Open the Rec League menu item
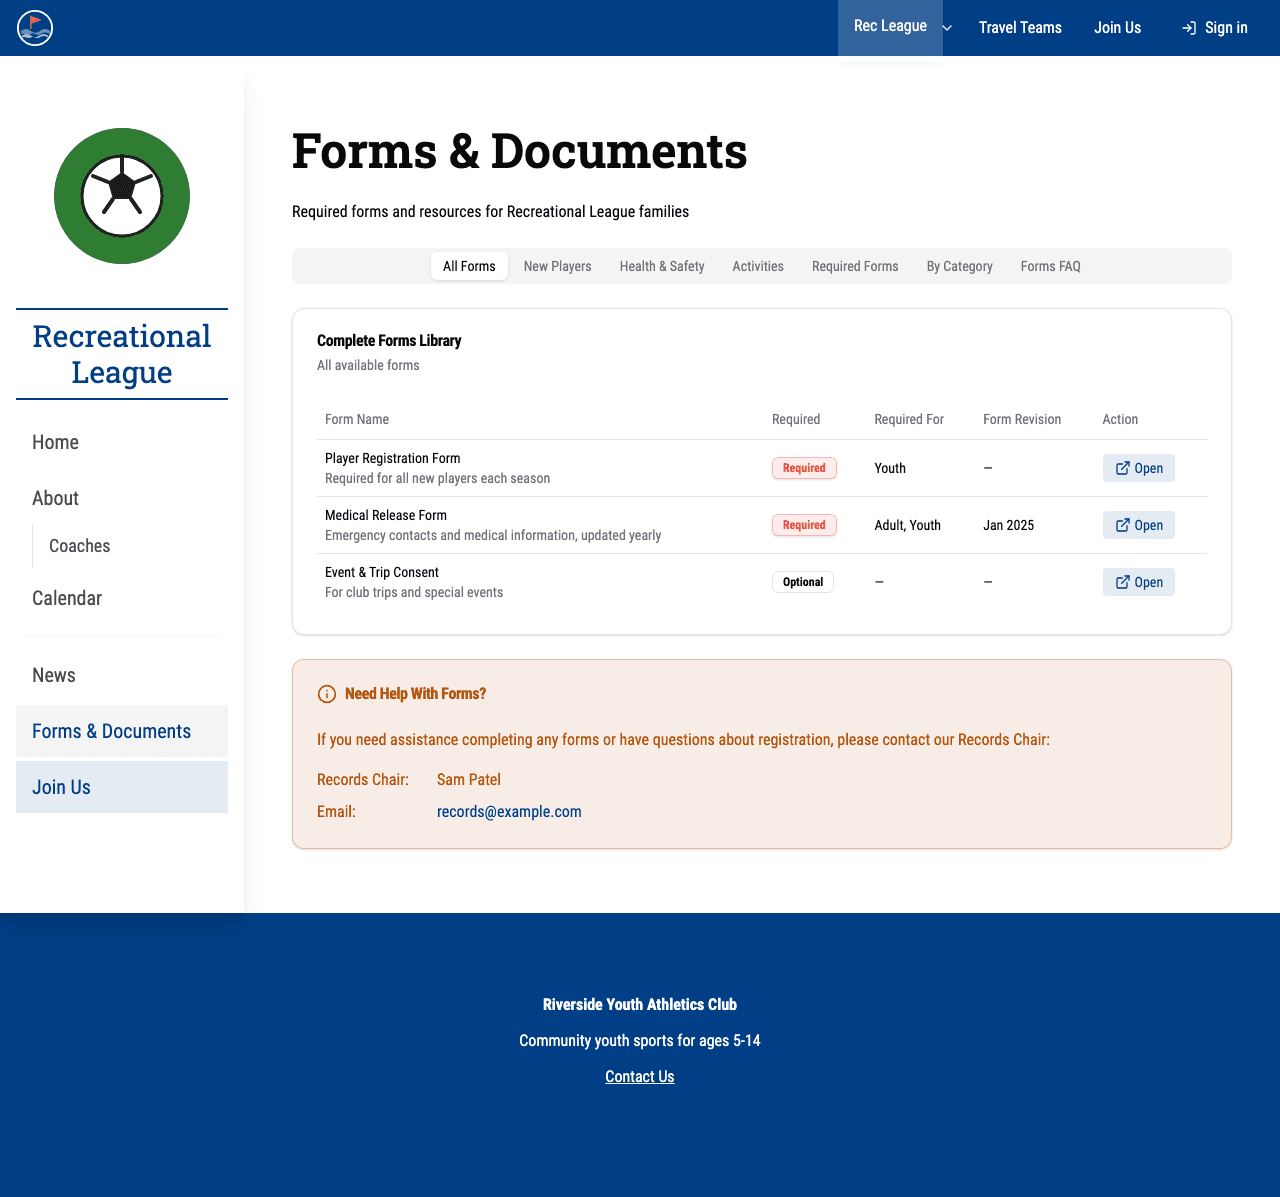 [x=890, y=27]
